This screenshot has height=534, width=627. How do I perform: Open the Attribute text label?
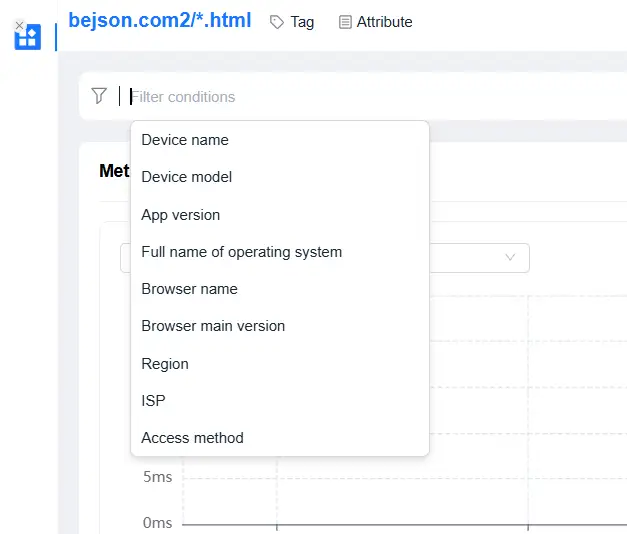(x=384, y=22)
